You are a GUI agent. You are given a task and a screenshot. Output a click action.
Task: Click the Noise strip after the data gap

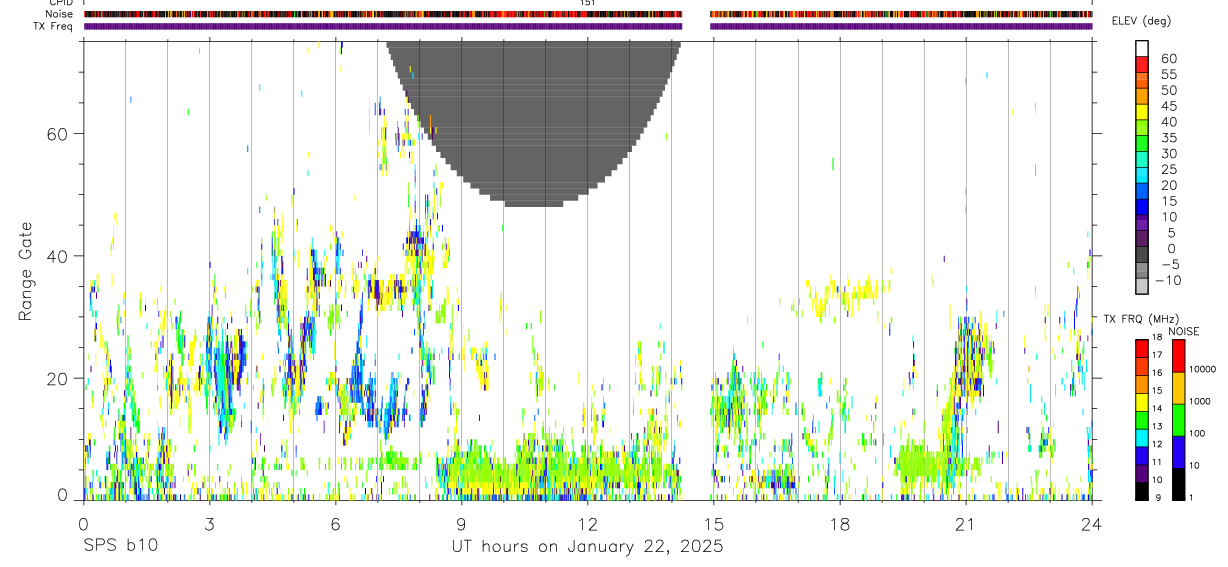click(x=901, y=14)
